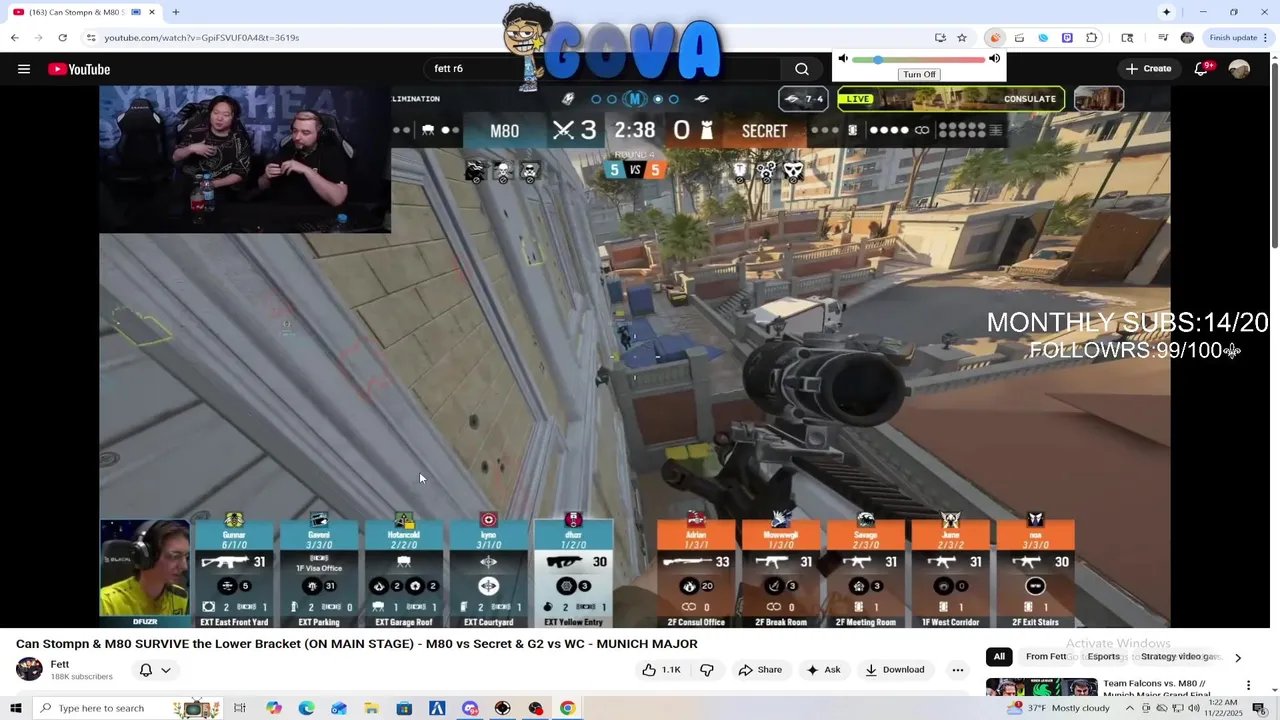
Task: Open the YouTube account avatar menu
Action: tap(1239, 69)
